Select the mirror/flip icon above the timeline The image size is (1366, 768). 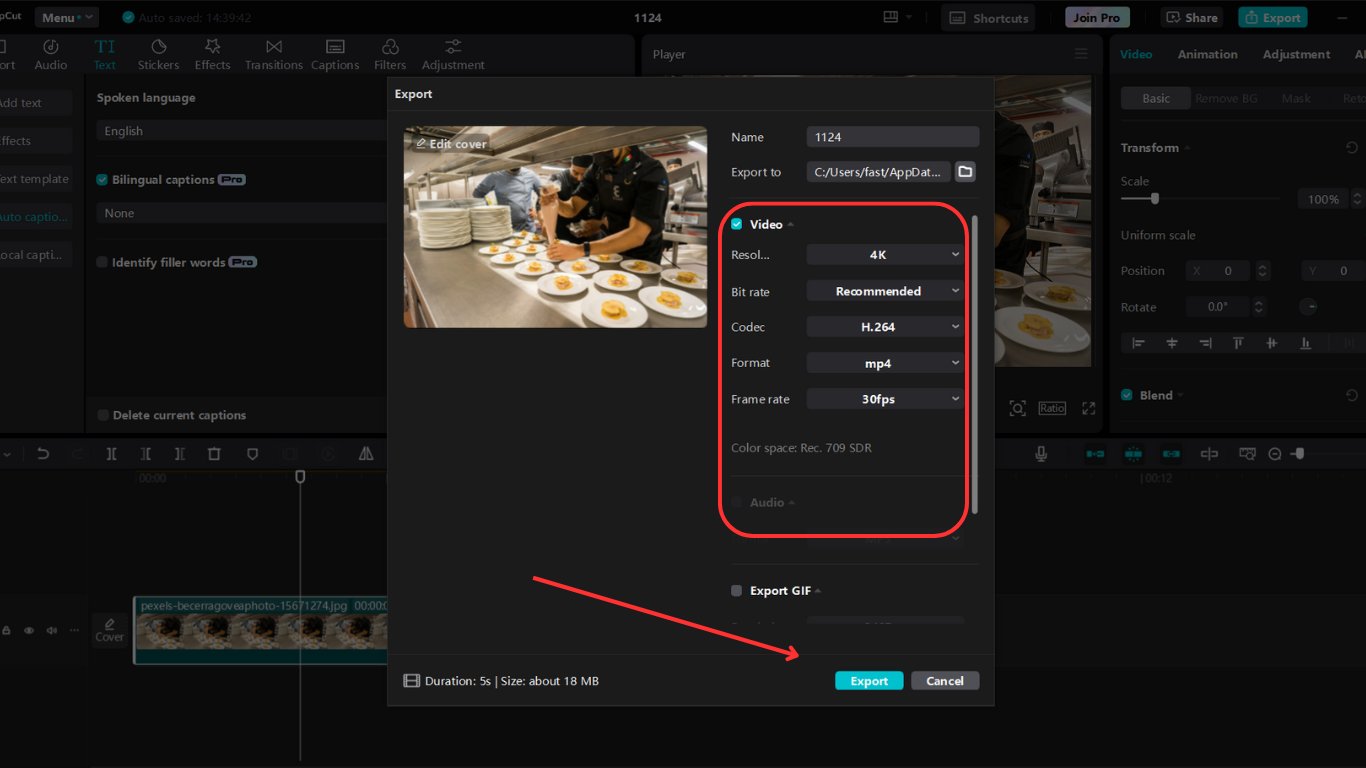[365, 453]
